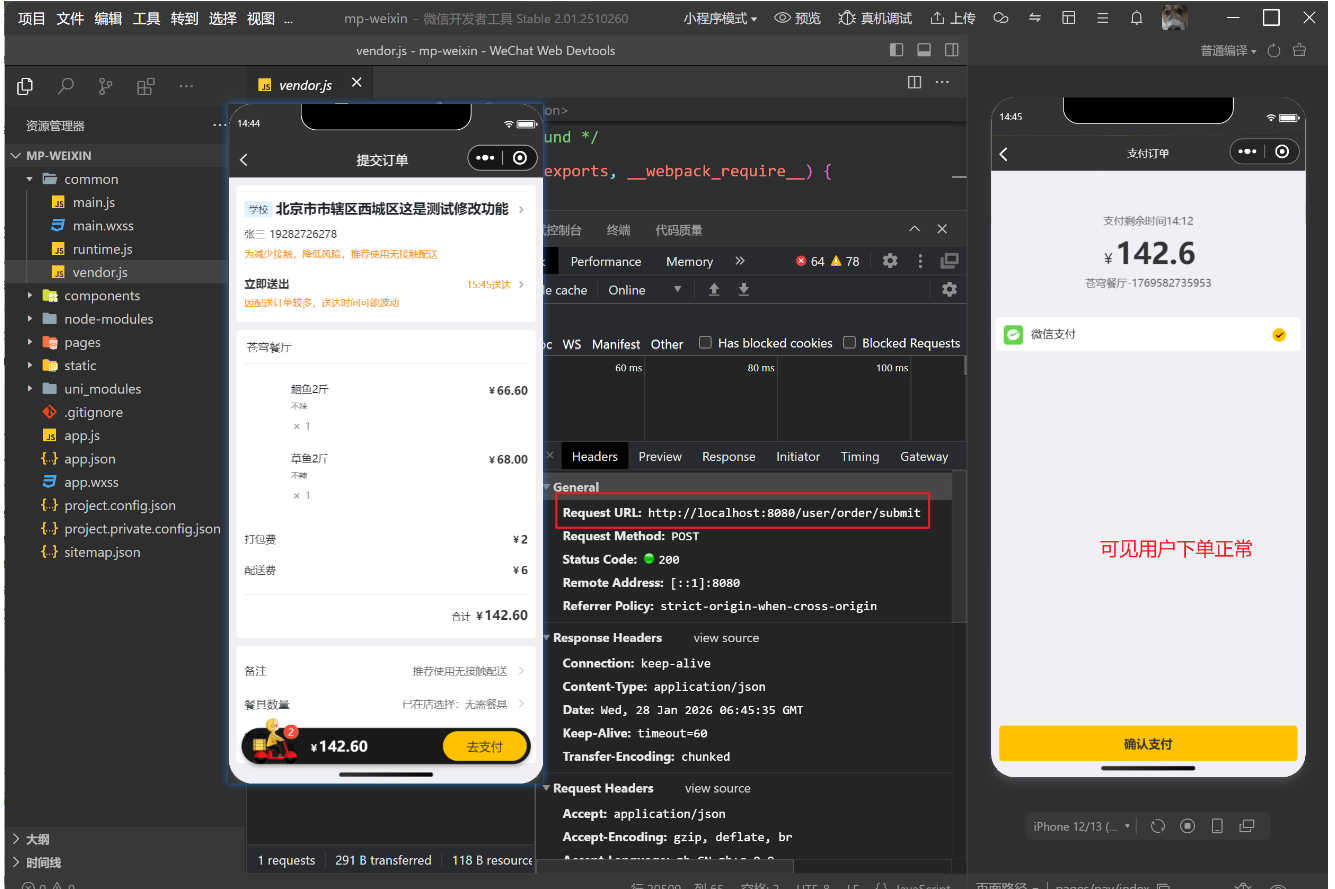Click the 去支付 button
The width and height of the screenshot is (1335, 889).
tap(485, 746)
